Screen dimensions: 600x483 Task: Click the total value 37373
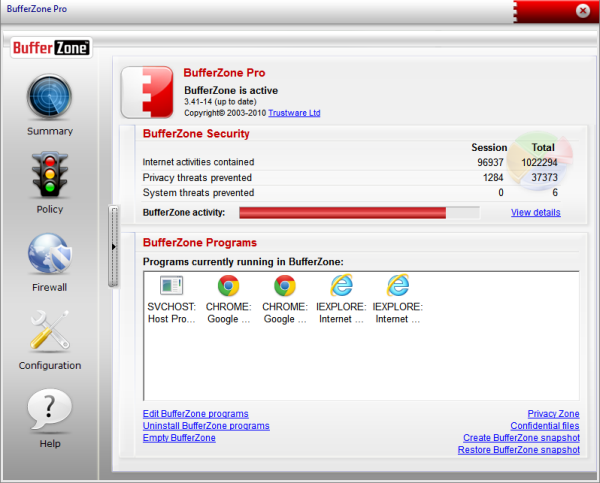[545, 177]
